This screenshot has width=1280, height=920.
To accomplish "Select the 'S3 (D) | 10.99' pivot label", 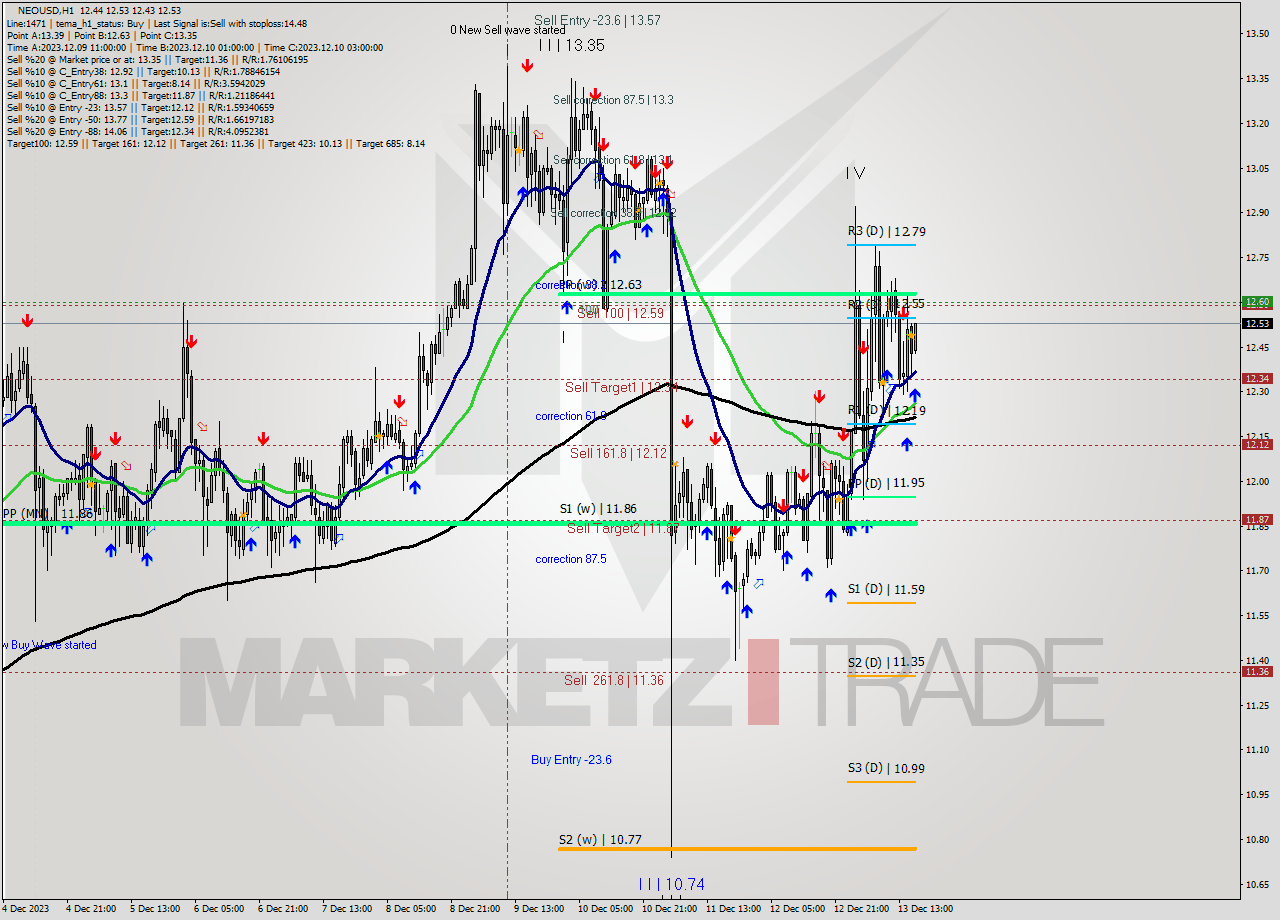I will 886,769.
